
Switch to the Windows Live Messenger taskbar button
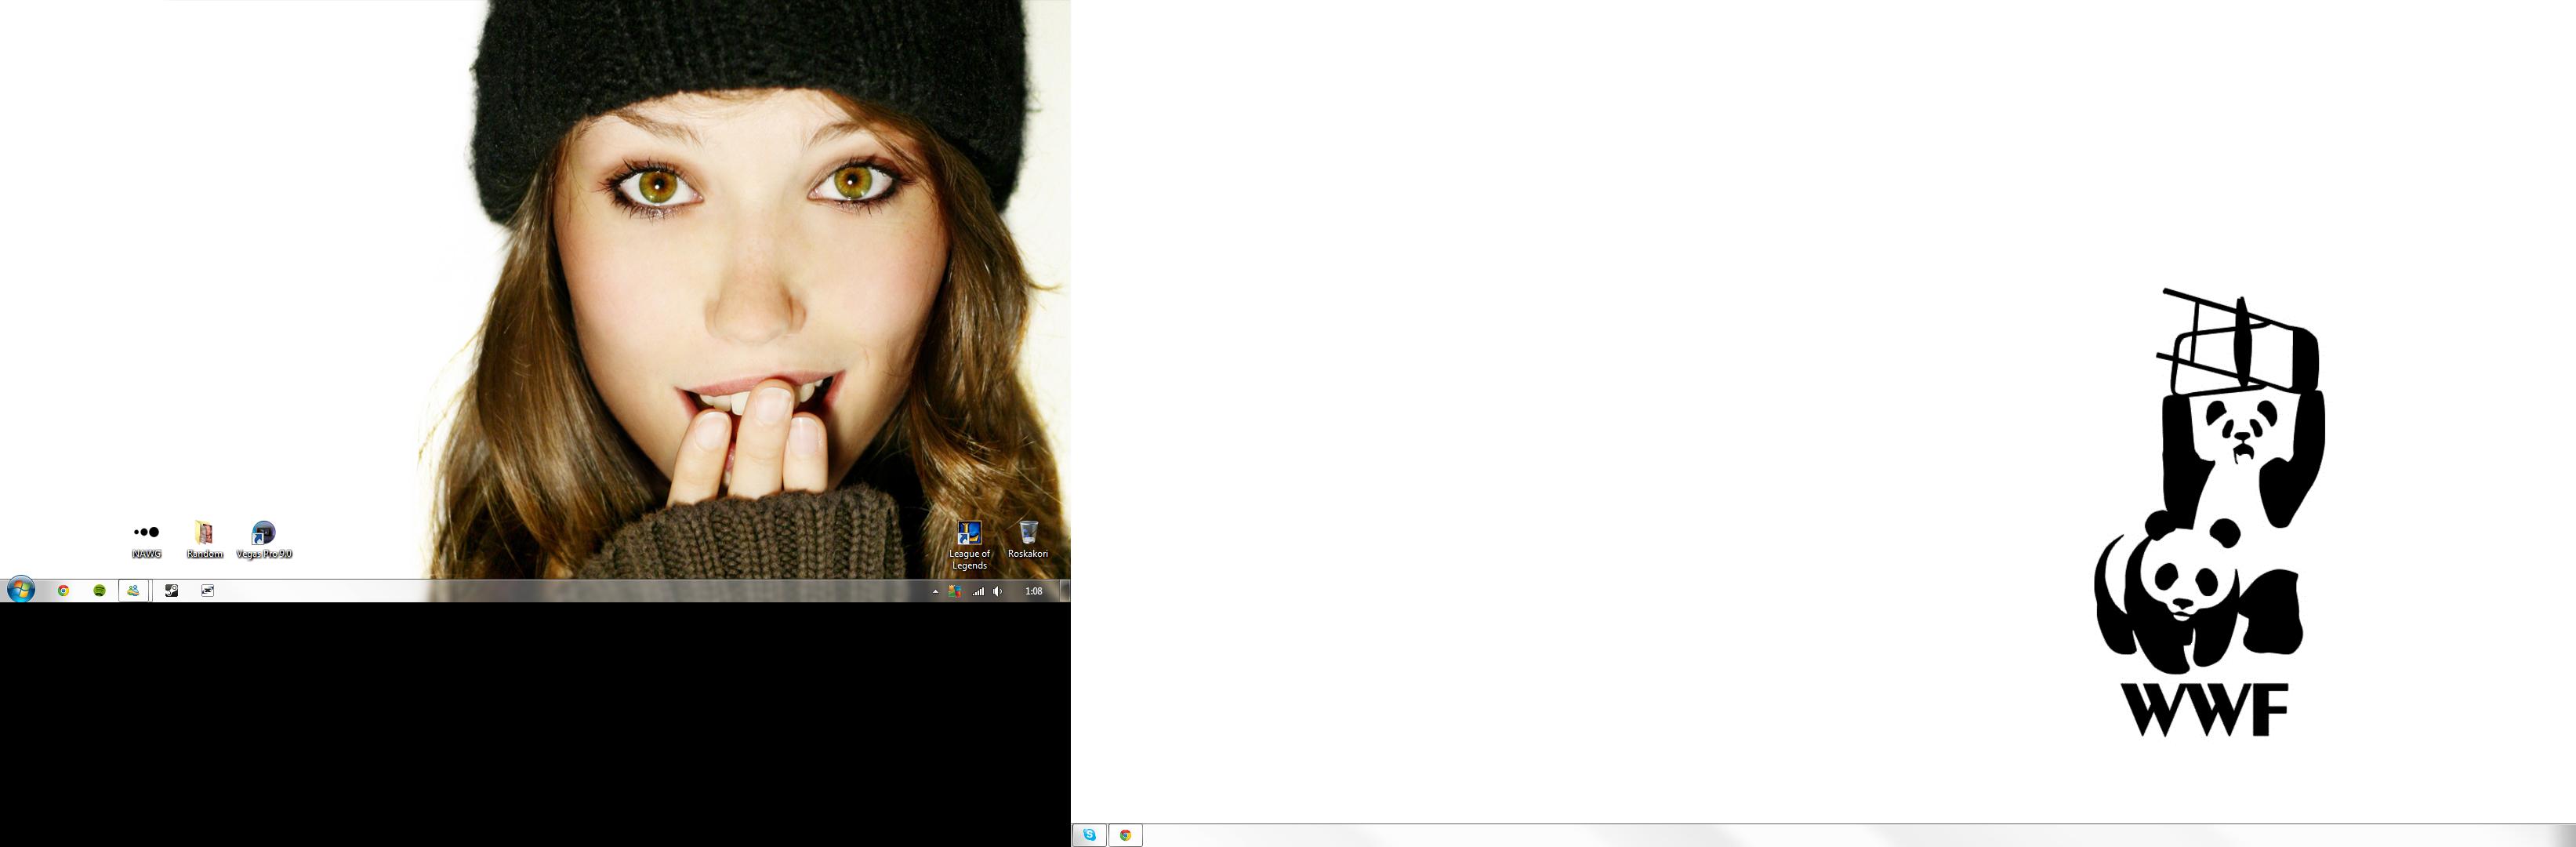click(133, 591)
